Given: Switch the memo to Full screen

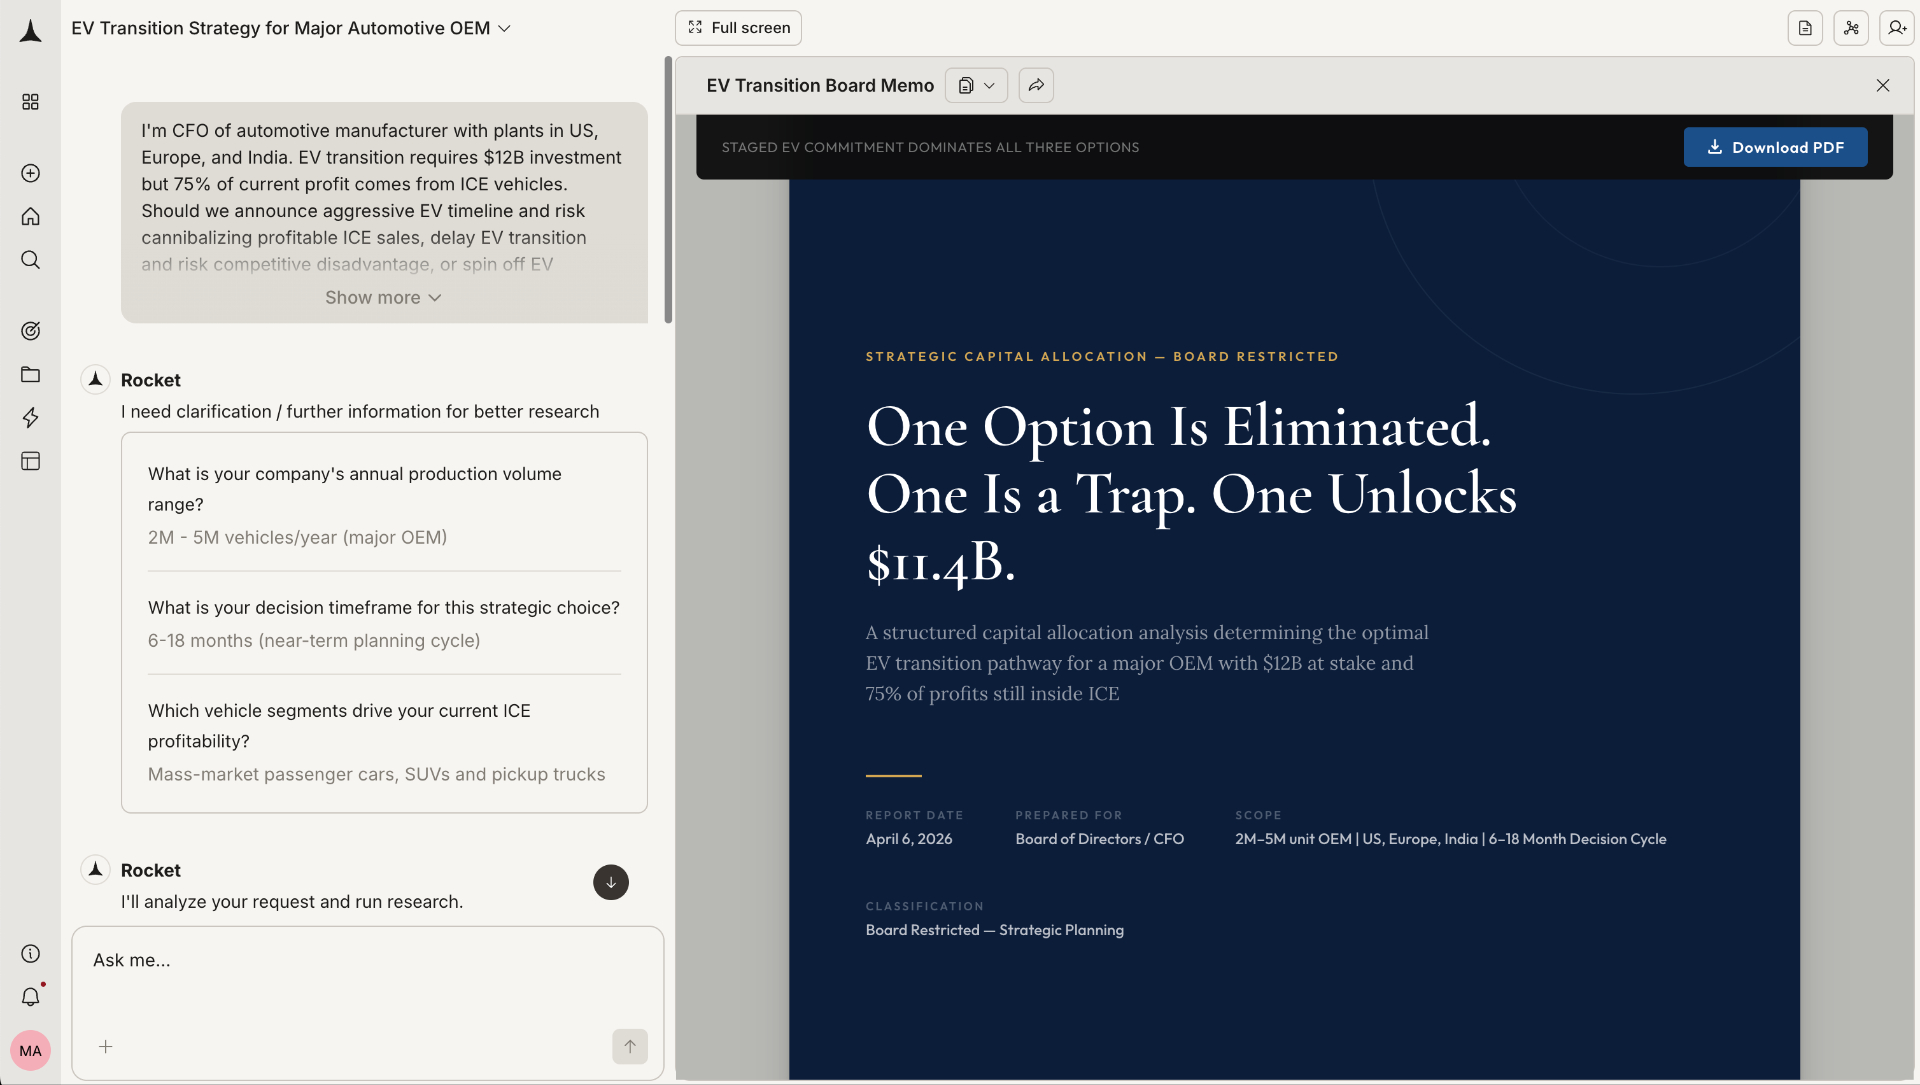Looking at the screenshot, I should point(738,27).
